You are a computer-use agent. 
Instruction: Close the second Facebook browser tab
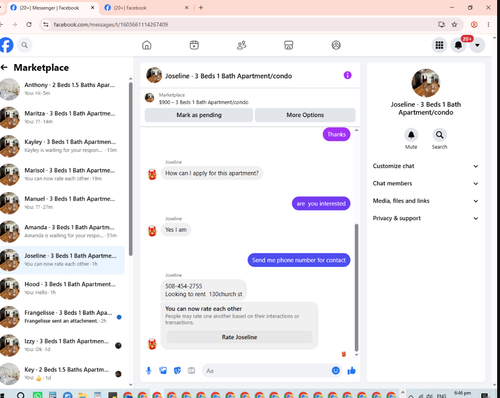point(187,8)
